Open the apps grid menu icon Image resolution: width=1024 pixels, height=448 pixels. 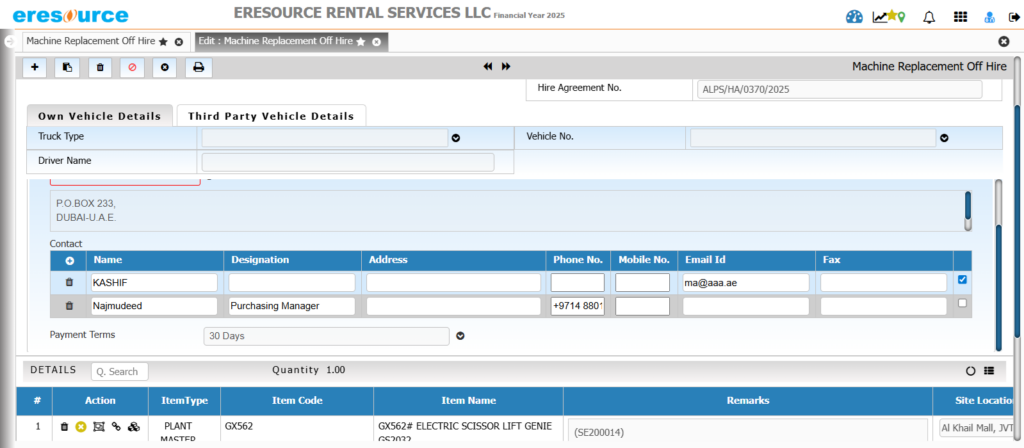960,16
